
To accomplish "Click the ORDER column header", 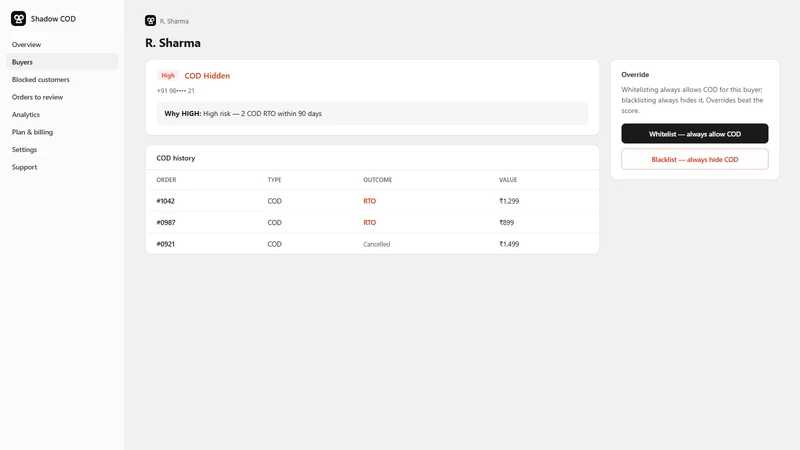I will click(166, 180).
